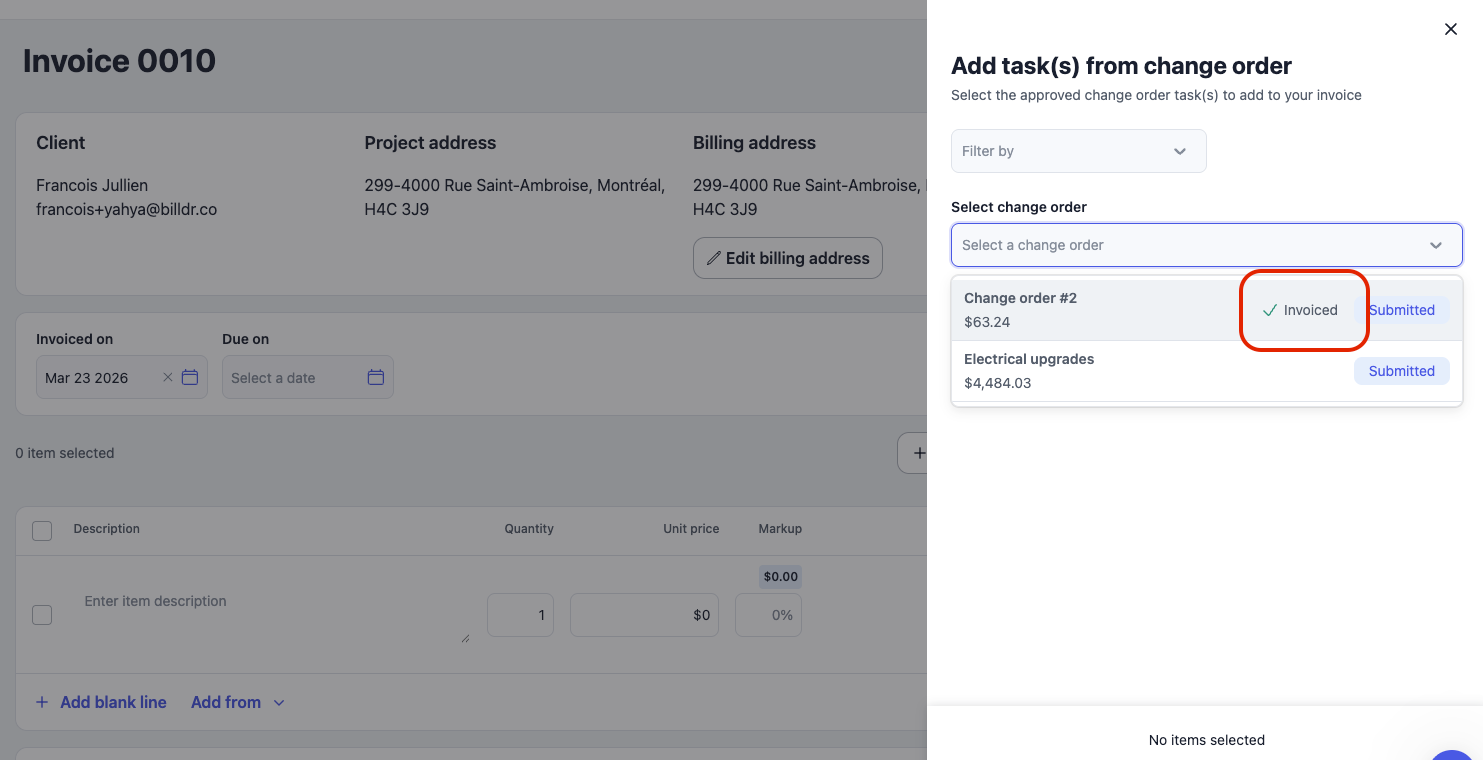Screen dimensions: 1483x760
Task: Click Edit billing address button
Action: (787, 258)
